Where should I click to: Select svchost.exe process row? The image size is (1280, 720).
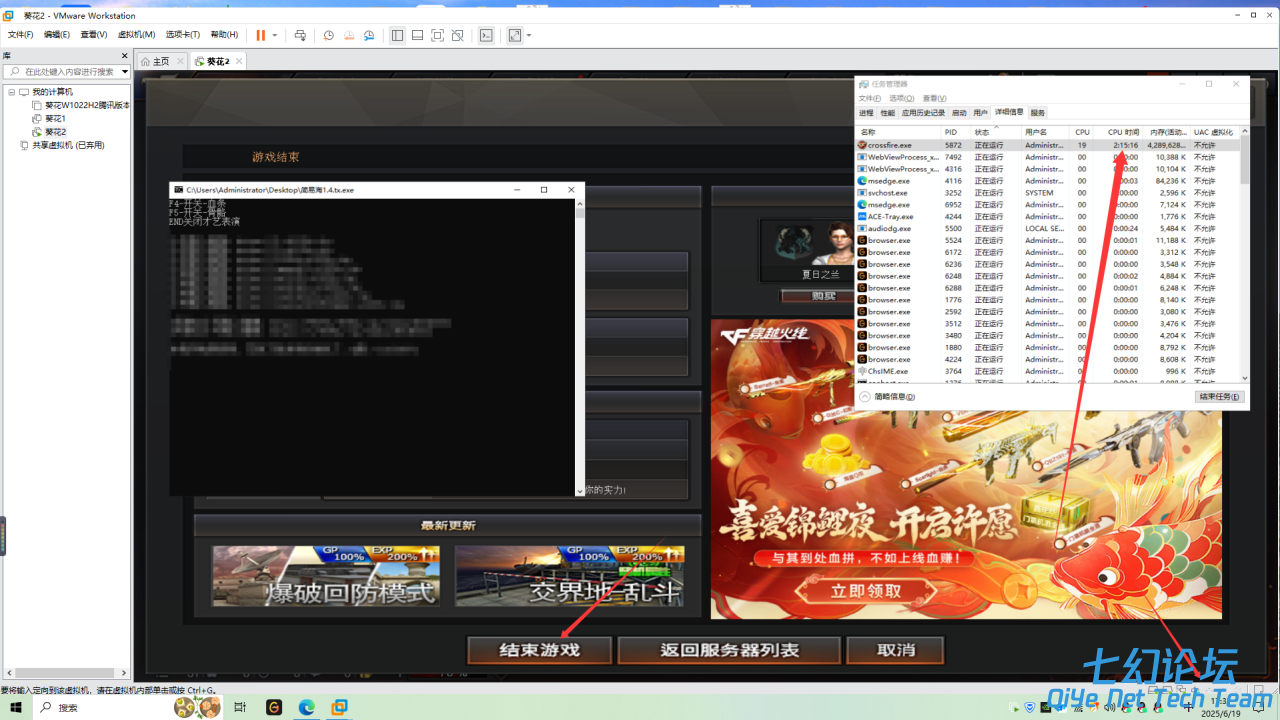[1048, 193]
